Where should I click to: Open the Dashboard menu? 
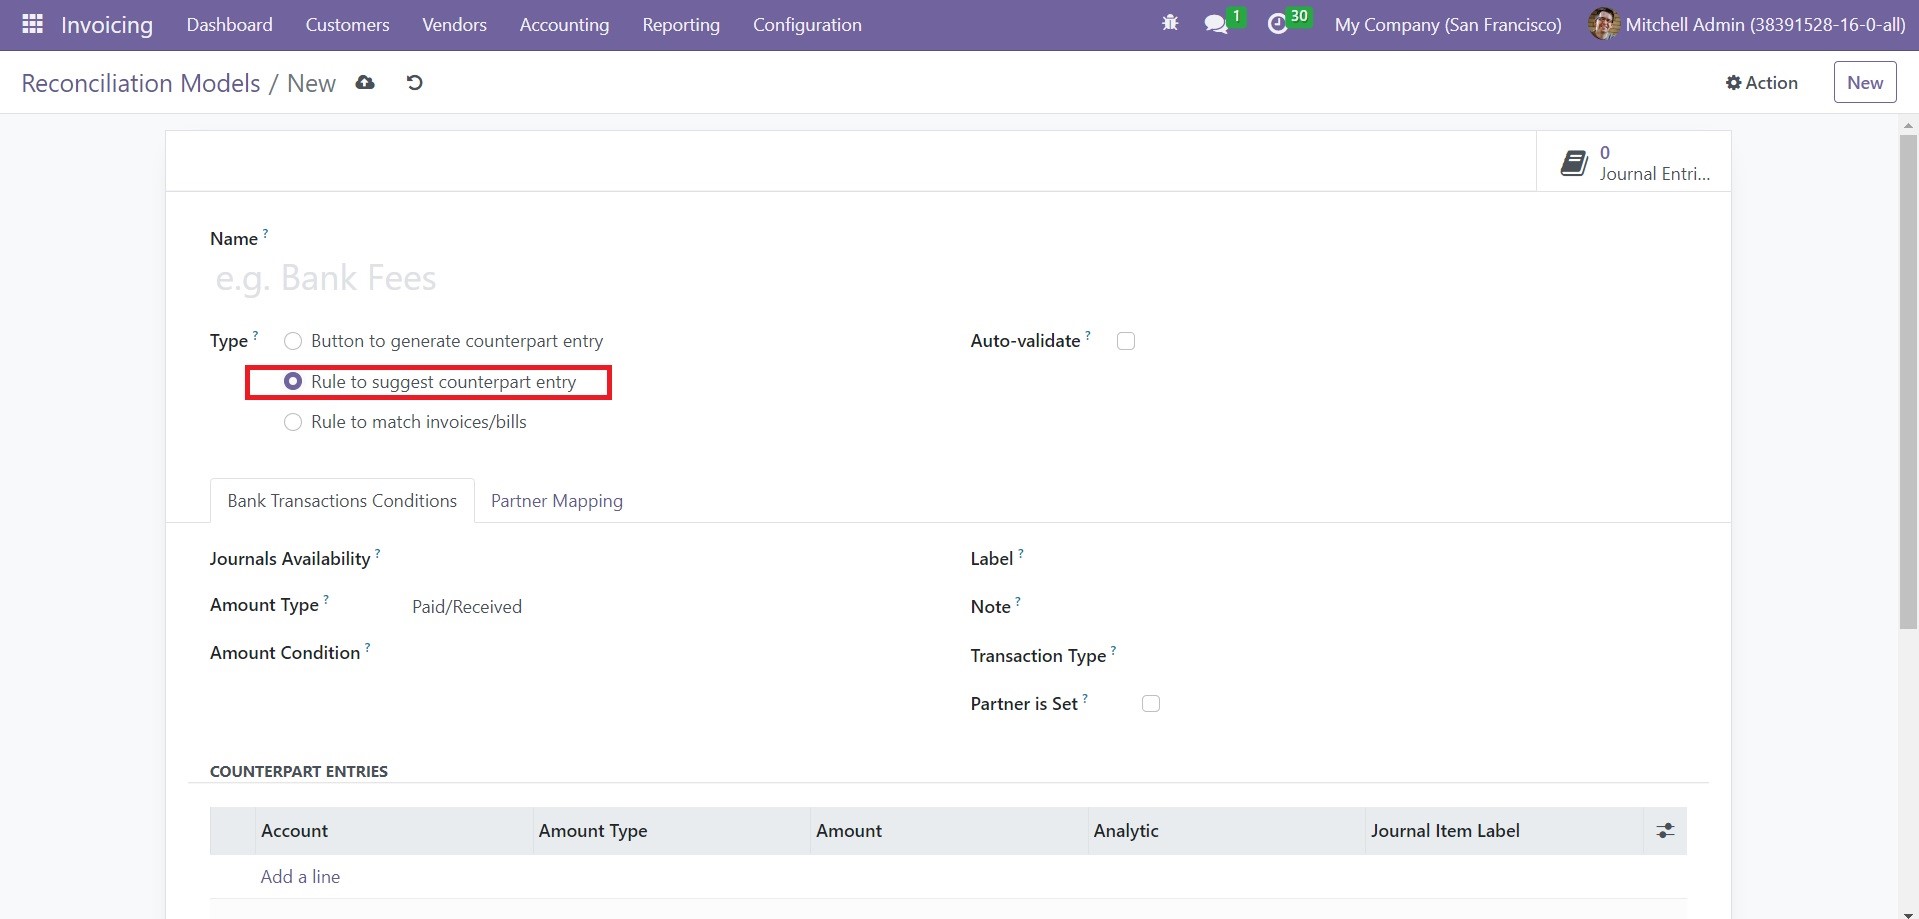(229, 24)
